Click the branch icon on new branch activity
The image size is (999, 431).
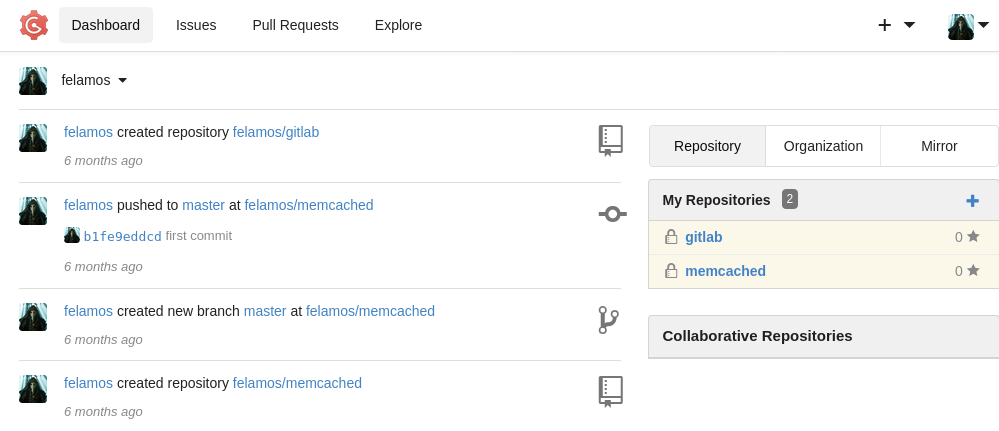pyautogui.click(x=608, y=320)
